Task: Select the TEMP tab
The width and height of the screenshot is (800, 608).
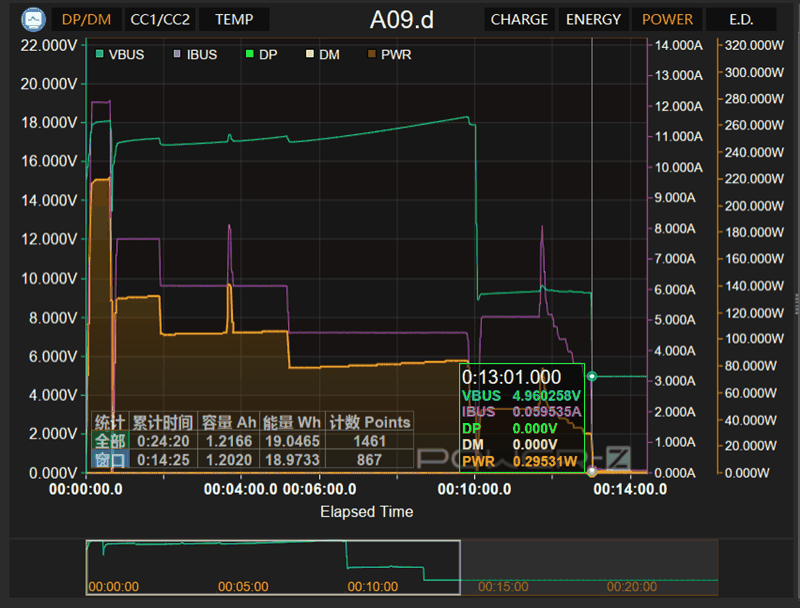Action: [234, 19]
